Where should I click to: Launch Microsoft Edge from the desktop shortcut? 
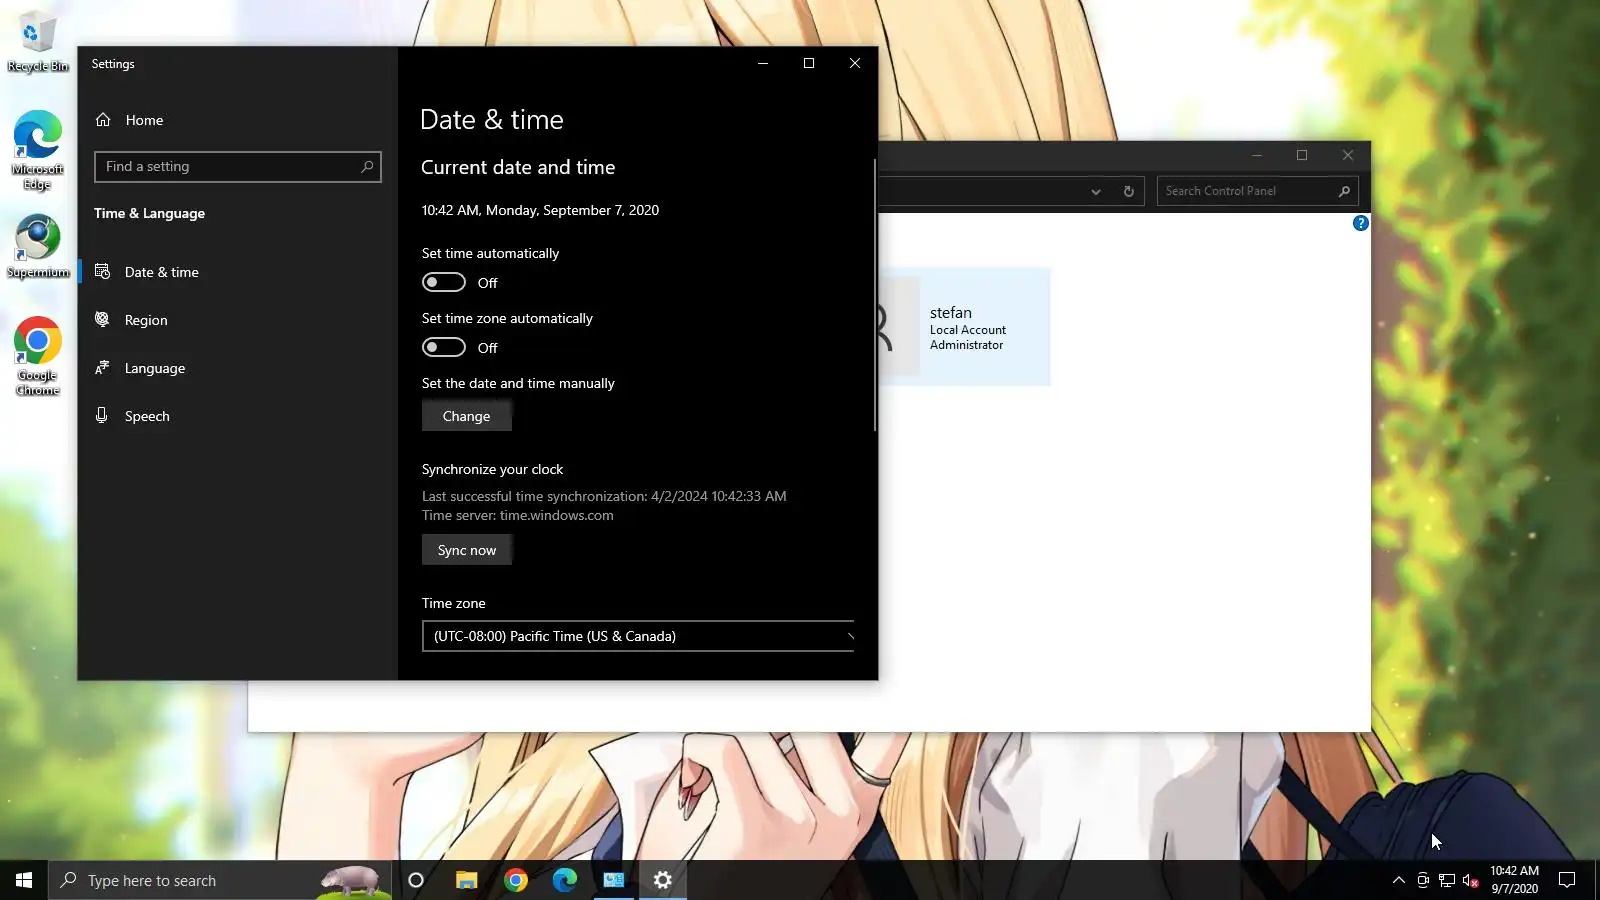[x=38, y=150]
